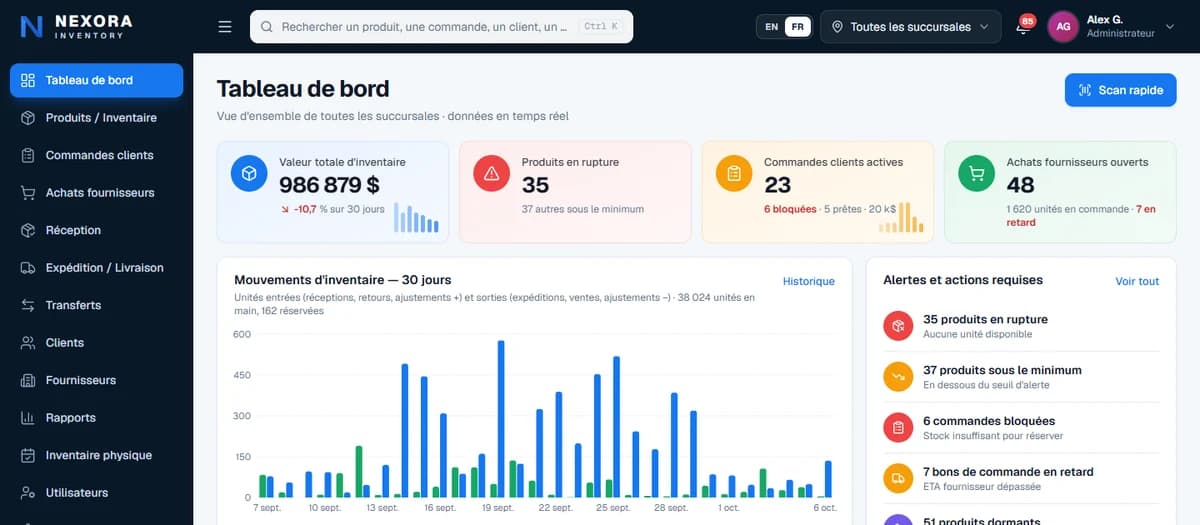Viewport: 1200px width, 525px height.
Task: Open the Tableau de bord menu item
Action: point(96,80)
